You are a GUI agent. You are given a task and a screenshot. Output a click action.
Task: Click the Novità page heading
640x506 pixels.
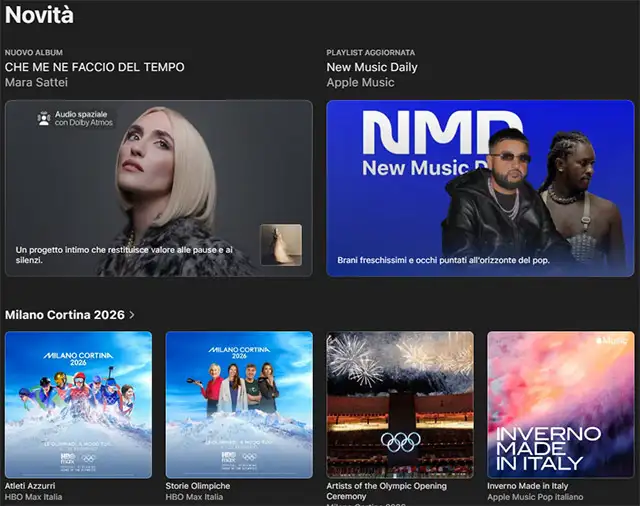tap(39, 15)
